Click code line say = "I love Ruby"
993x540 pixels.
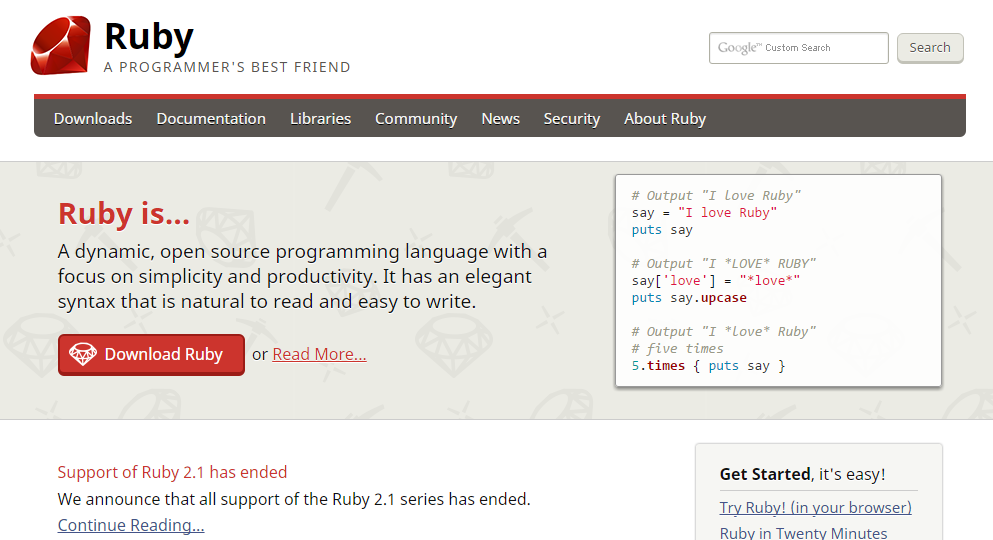click(704, 213)
